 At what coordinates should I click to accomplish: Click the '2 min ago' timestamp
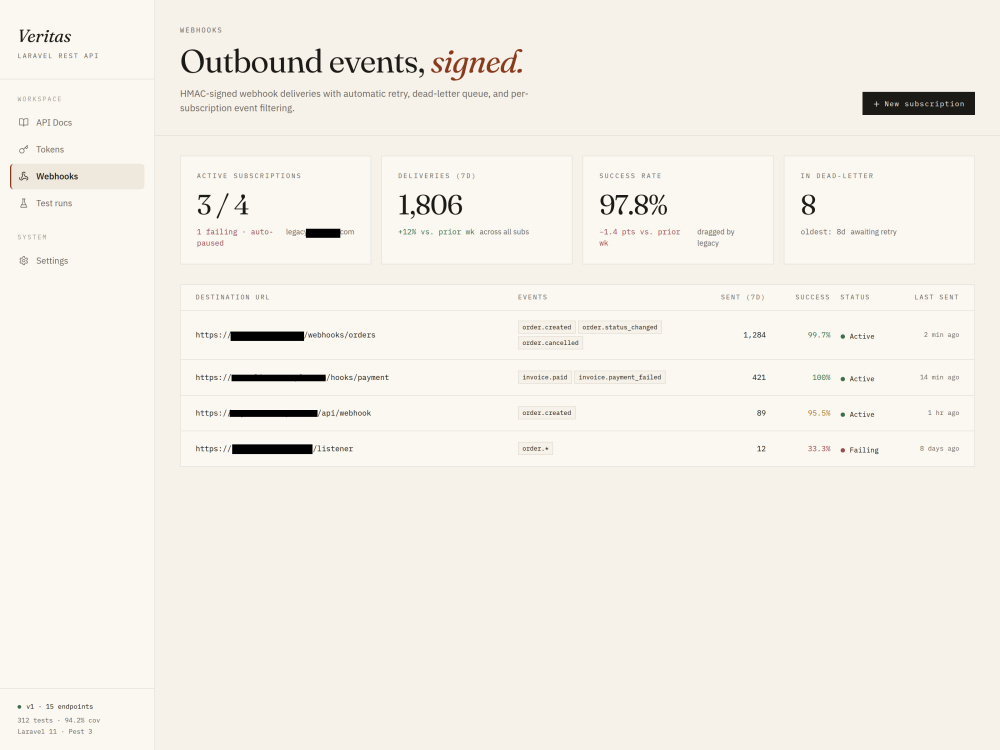(941, 335)
